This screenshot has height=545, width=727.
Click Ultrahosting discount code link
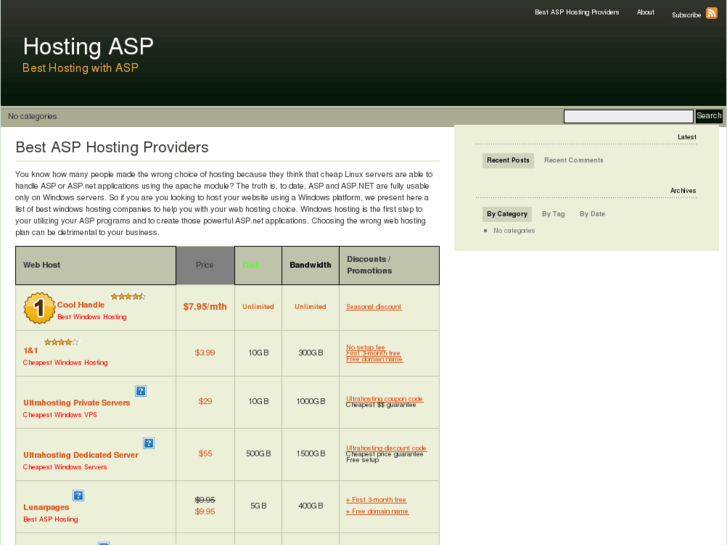pyautogui.click(x=386, y=448)
